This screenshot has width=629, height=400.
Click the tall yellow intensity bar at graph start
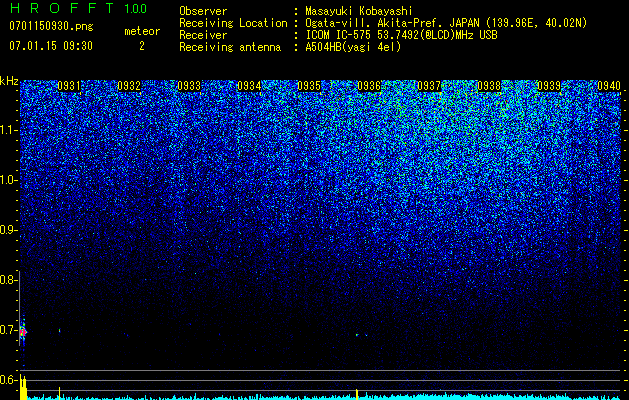pos(23,388)
